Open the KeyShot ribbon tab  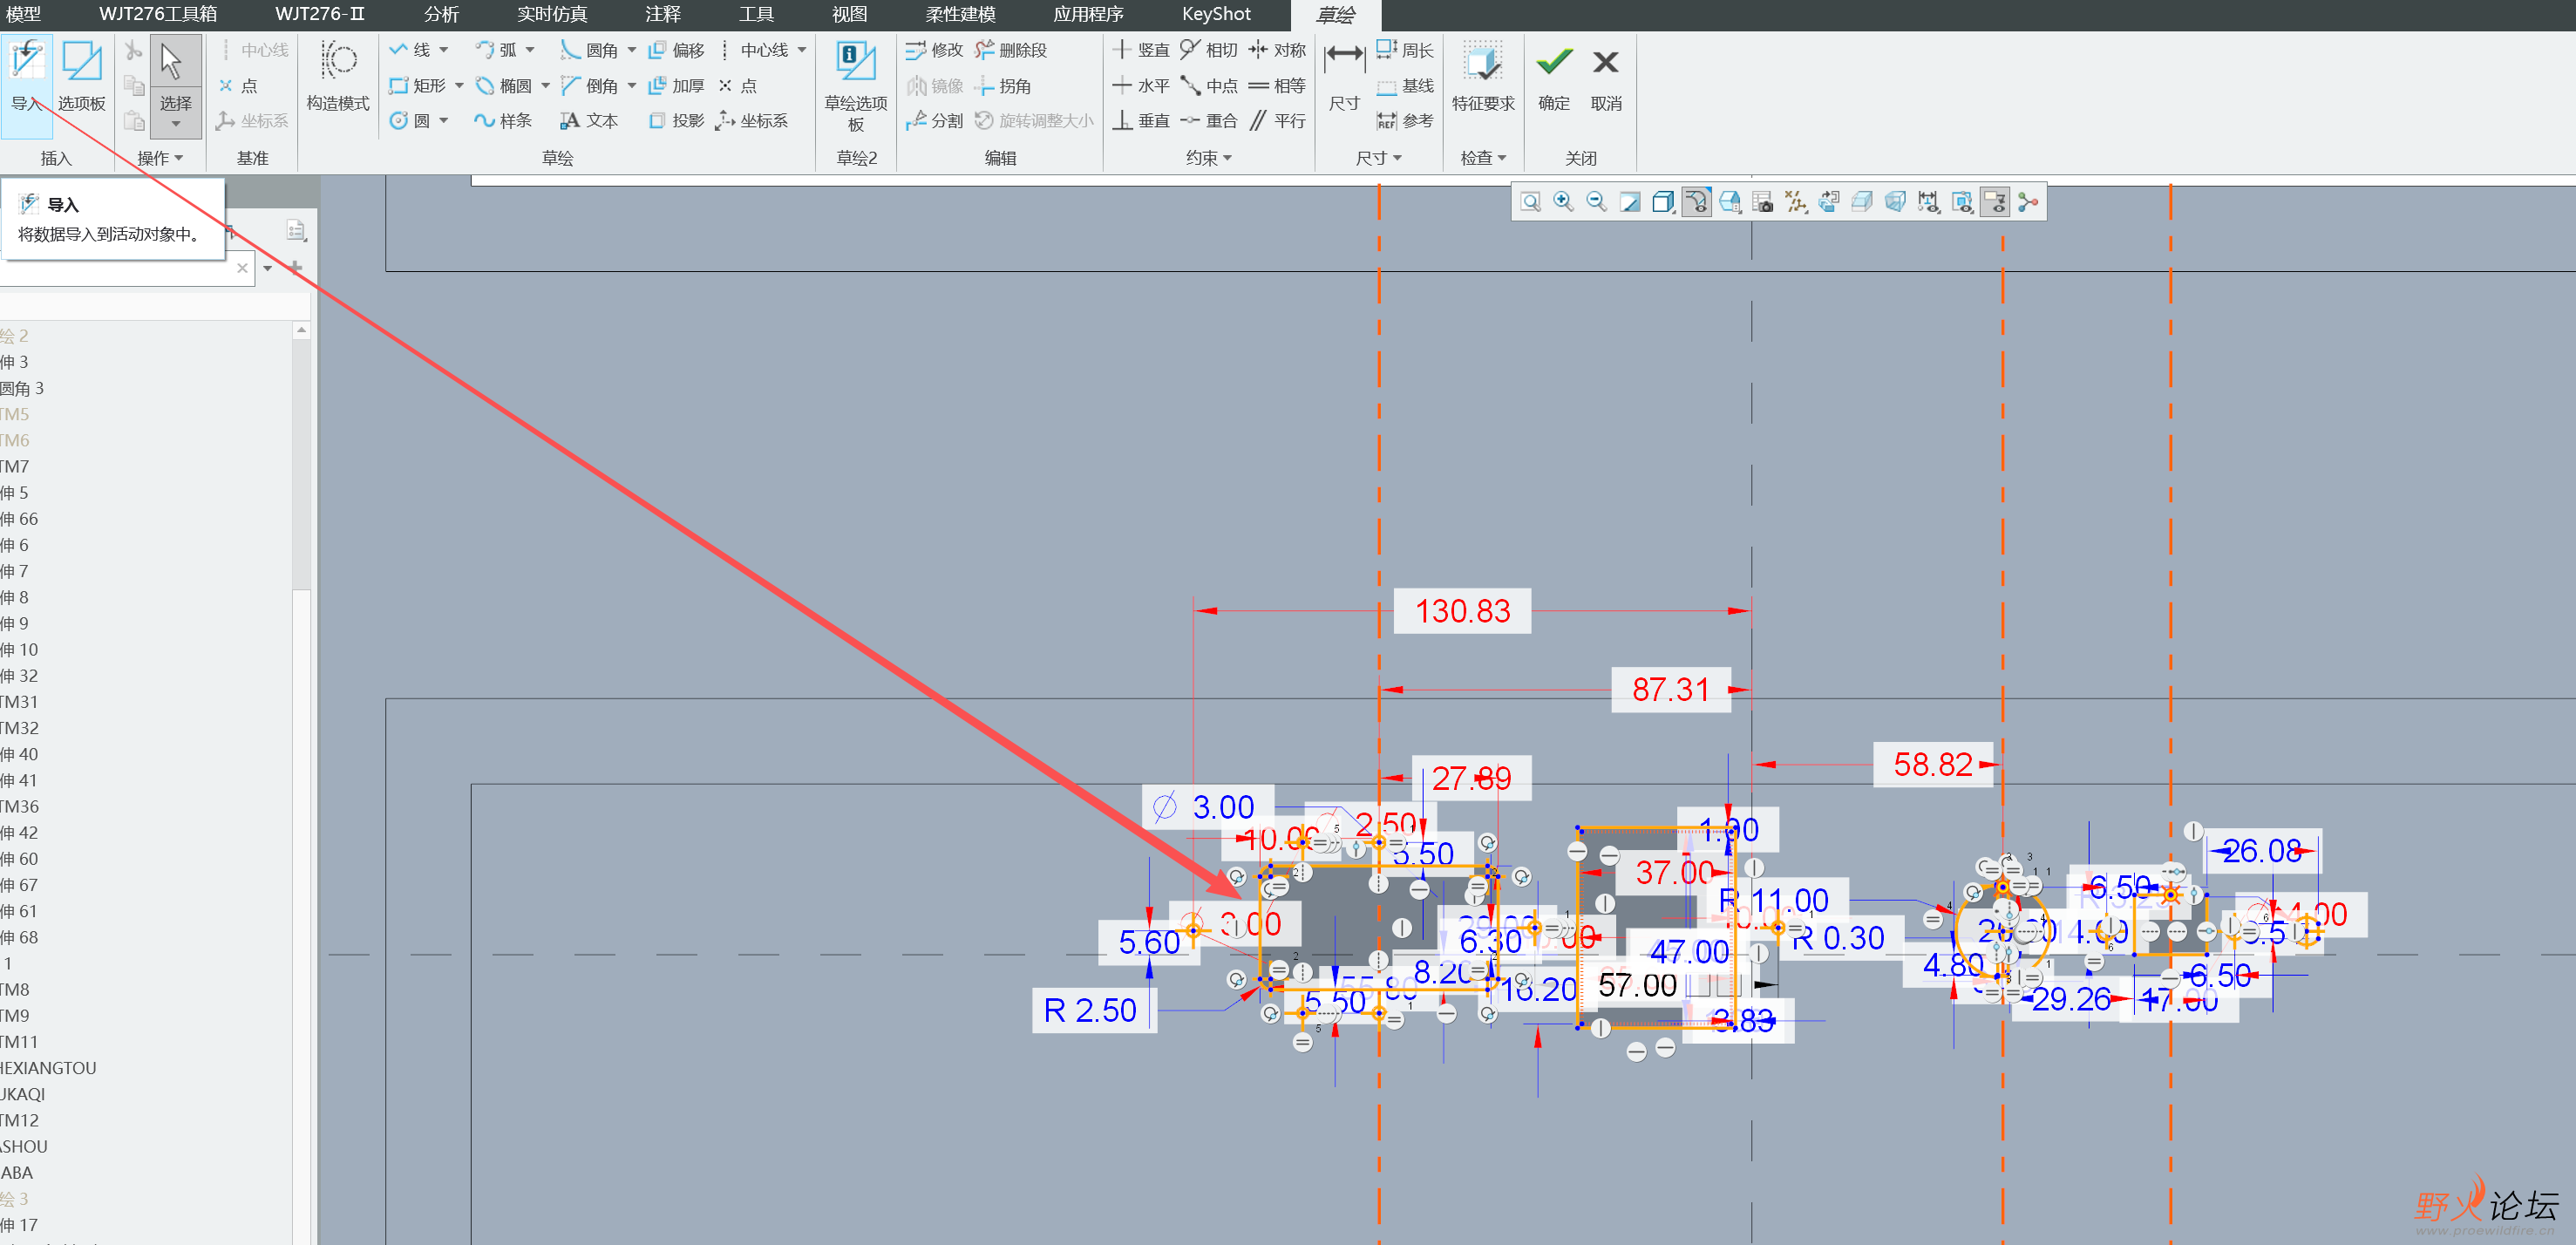tap(1216, 14)
